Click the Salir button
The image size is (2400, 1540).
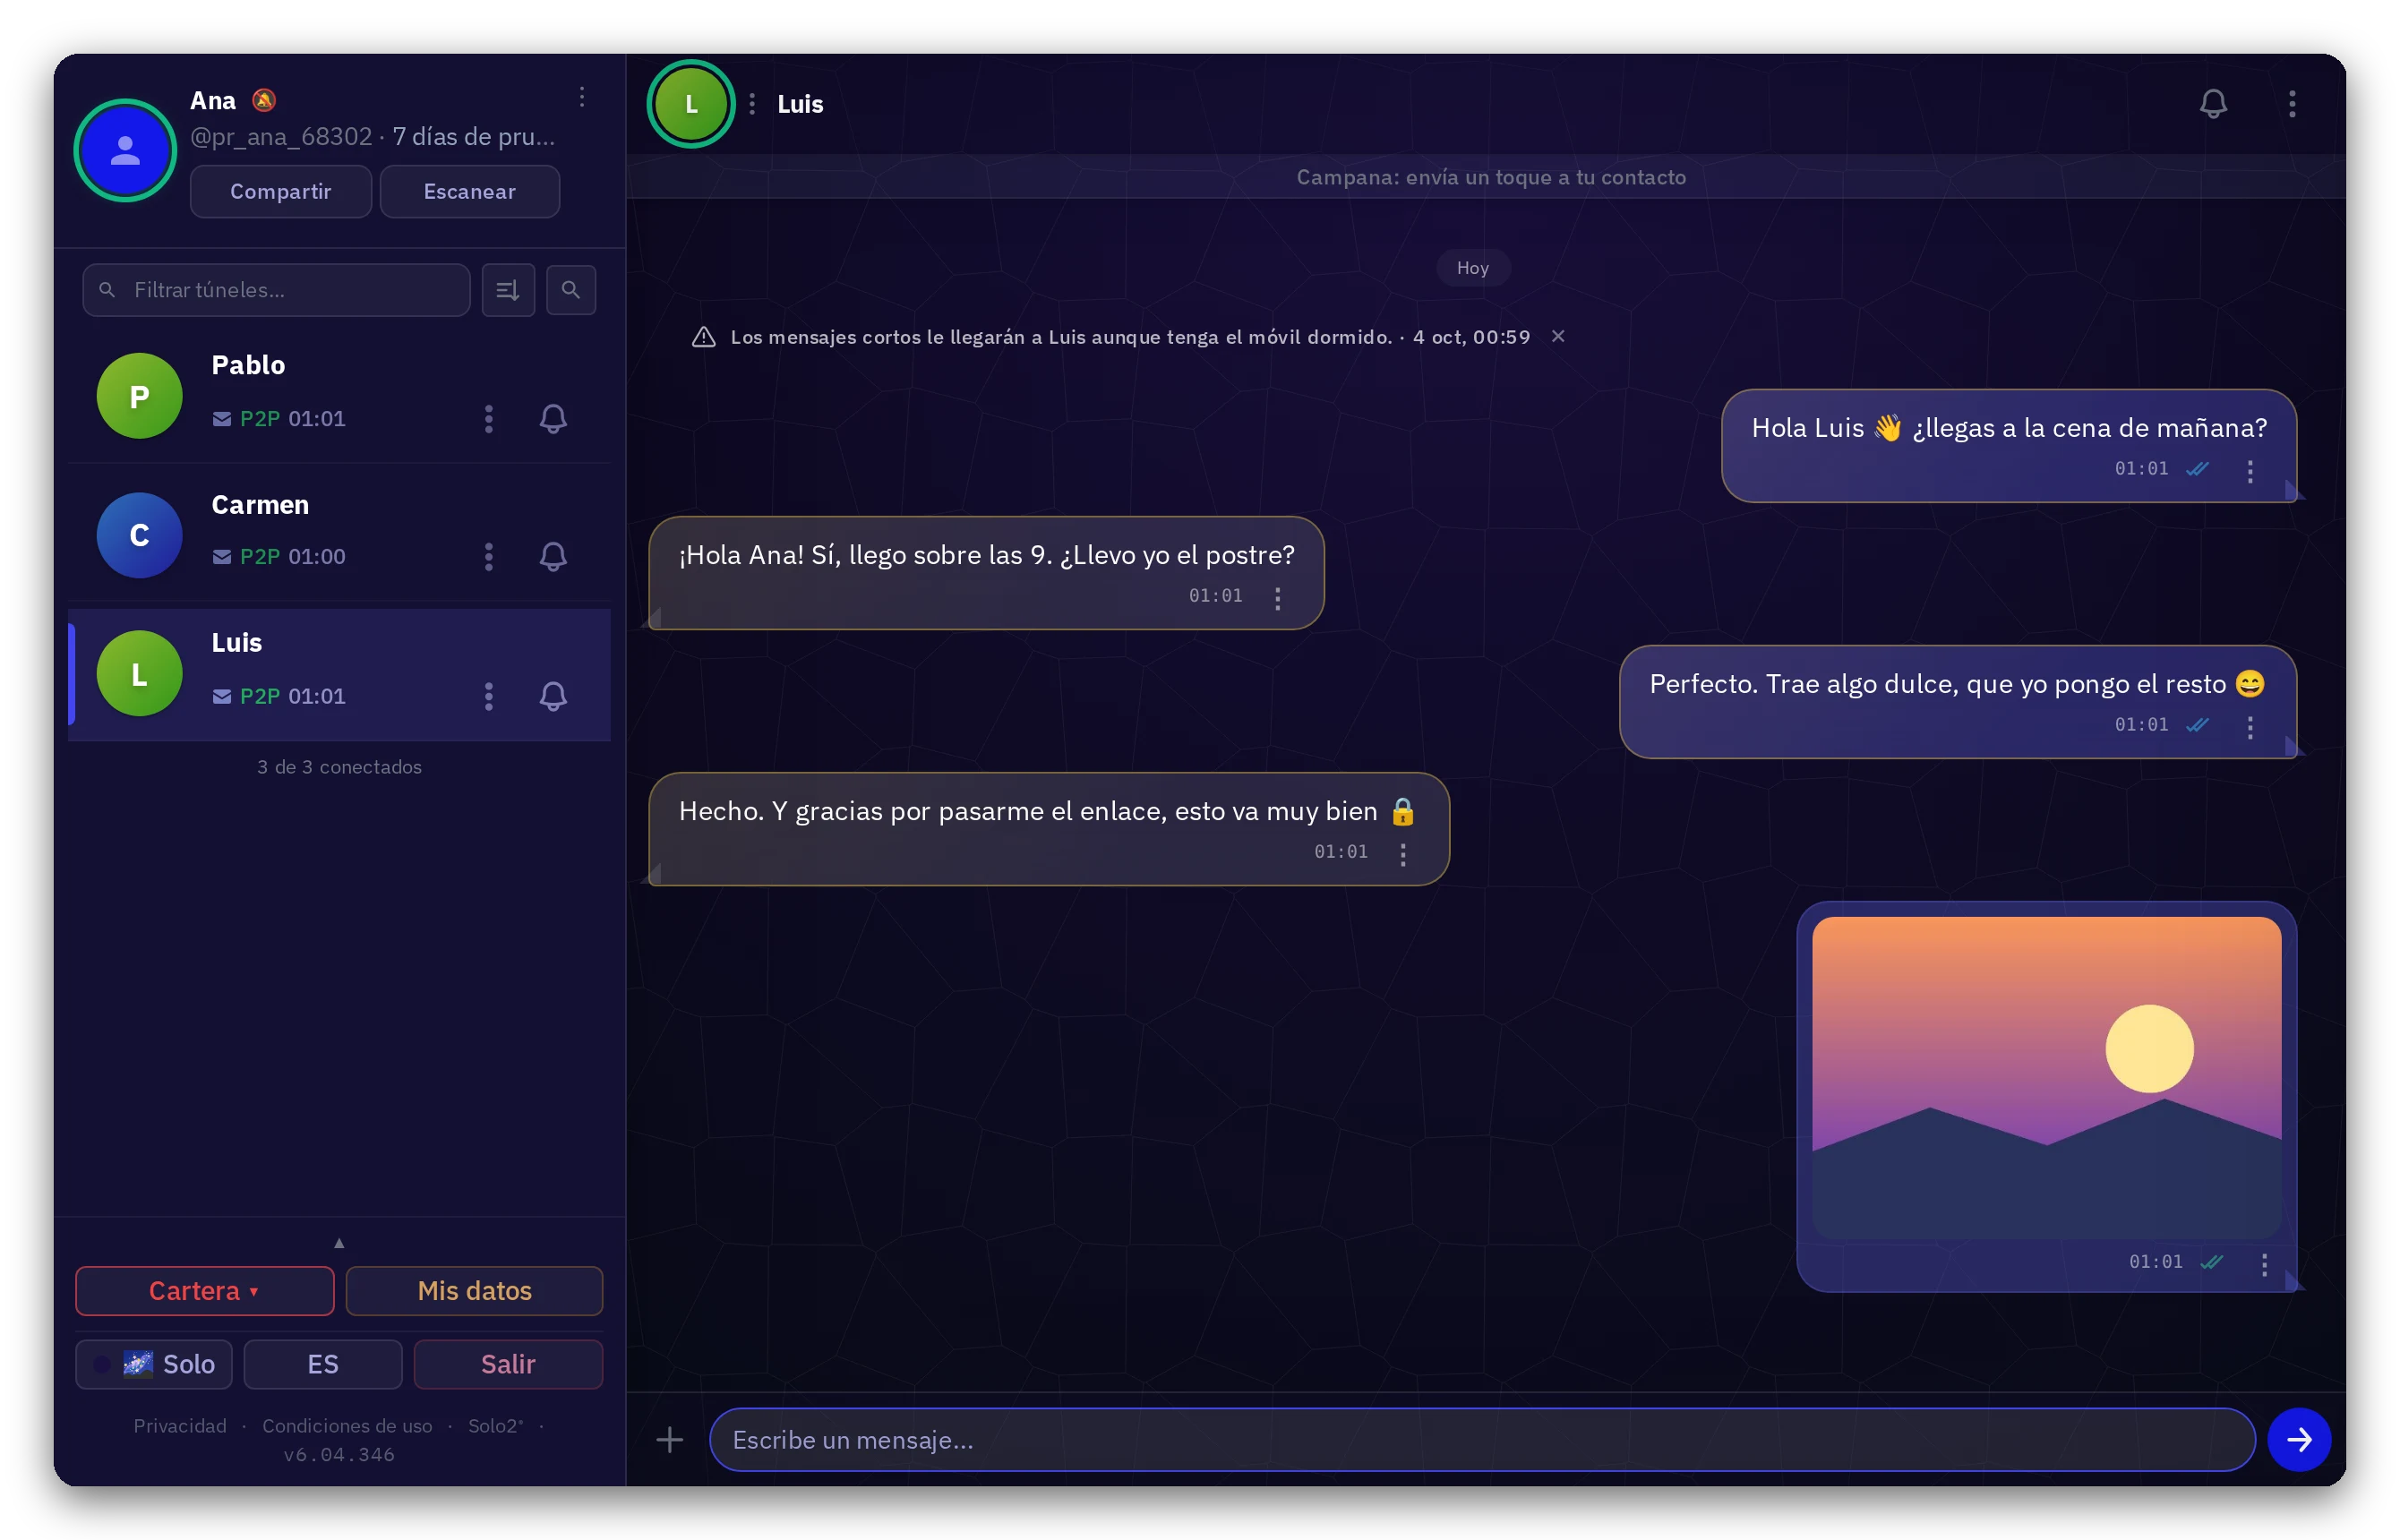508,1364
